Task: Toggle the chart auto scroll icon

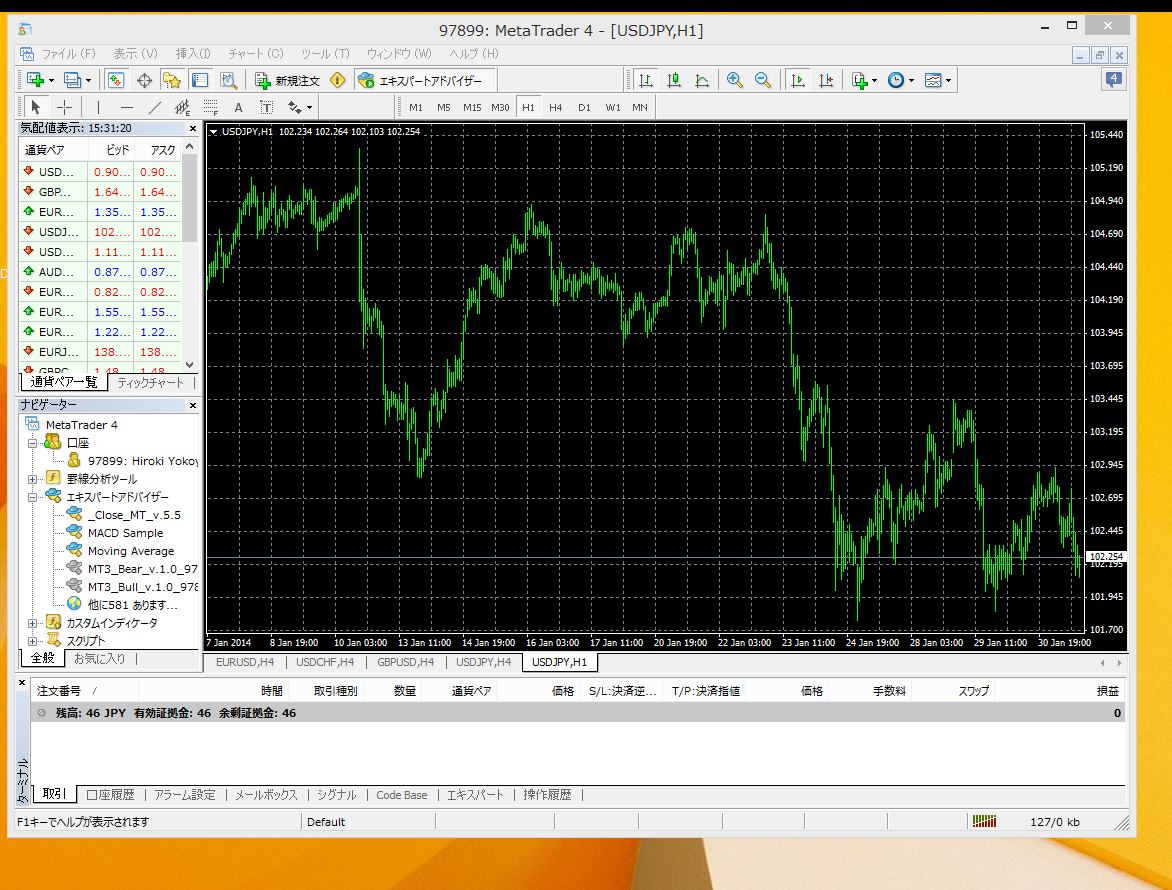Action: [798, 80]
